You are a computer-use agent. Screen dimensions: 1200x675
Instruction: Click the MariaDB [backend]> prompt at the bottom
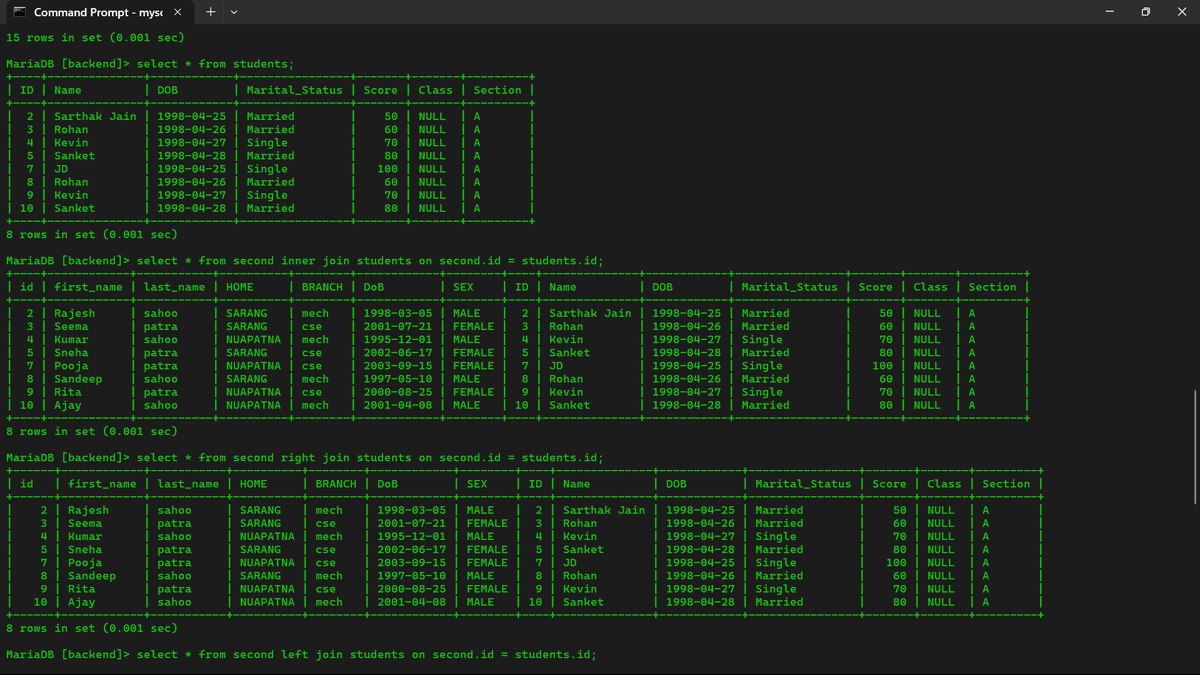click(x=65, y=653)
